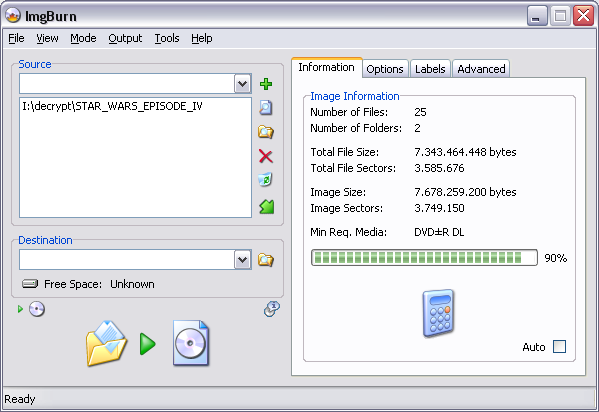Click the green arrow disc layout editor icon

[267, 207]
